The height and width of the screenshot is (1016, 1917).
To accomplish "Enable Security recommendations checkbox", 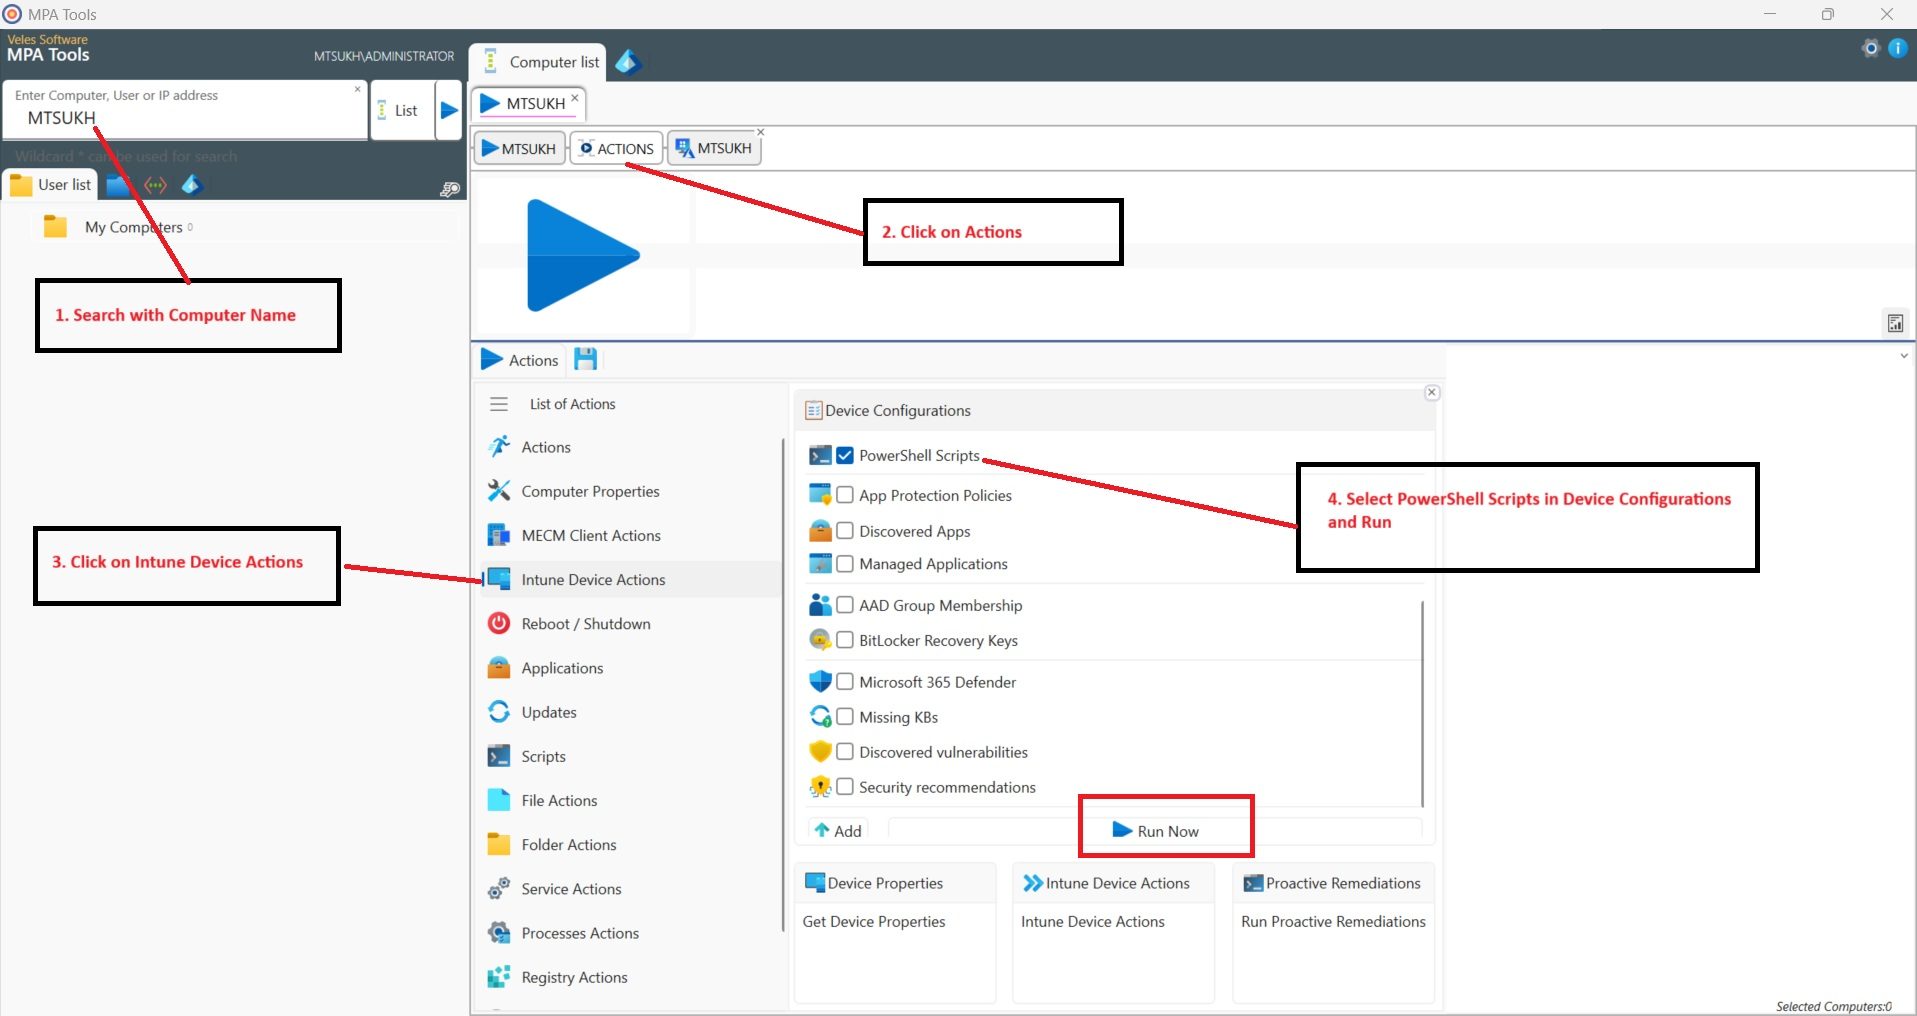I will click(x=845, y=787).
